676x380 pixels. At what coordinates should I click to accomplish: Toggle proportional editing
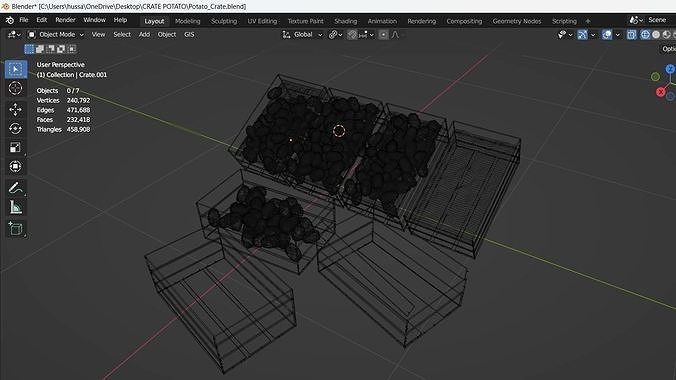click(383, 35)
